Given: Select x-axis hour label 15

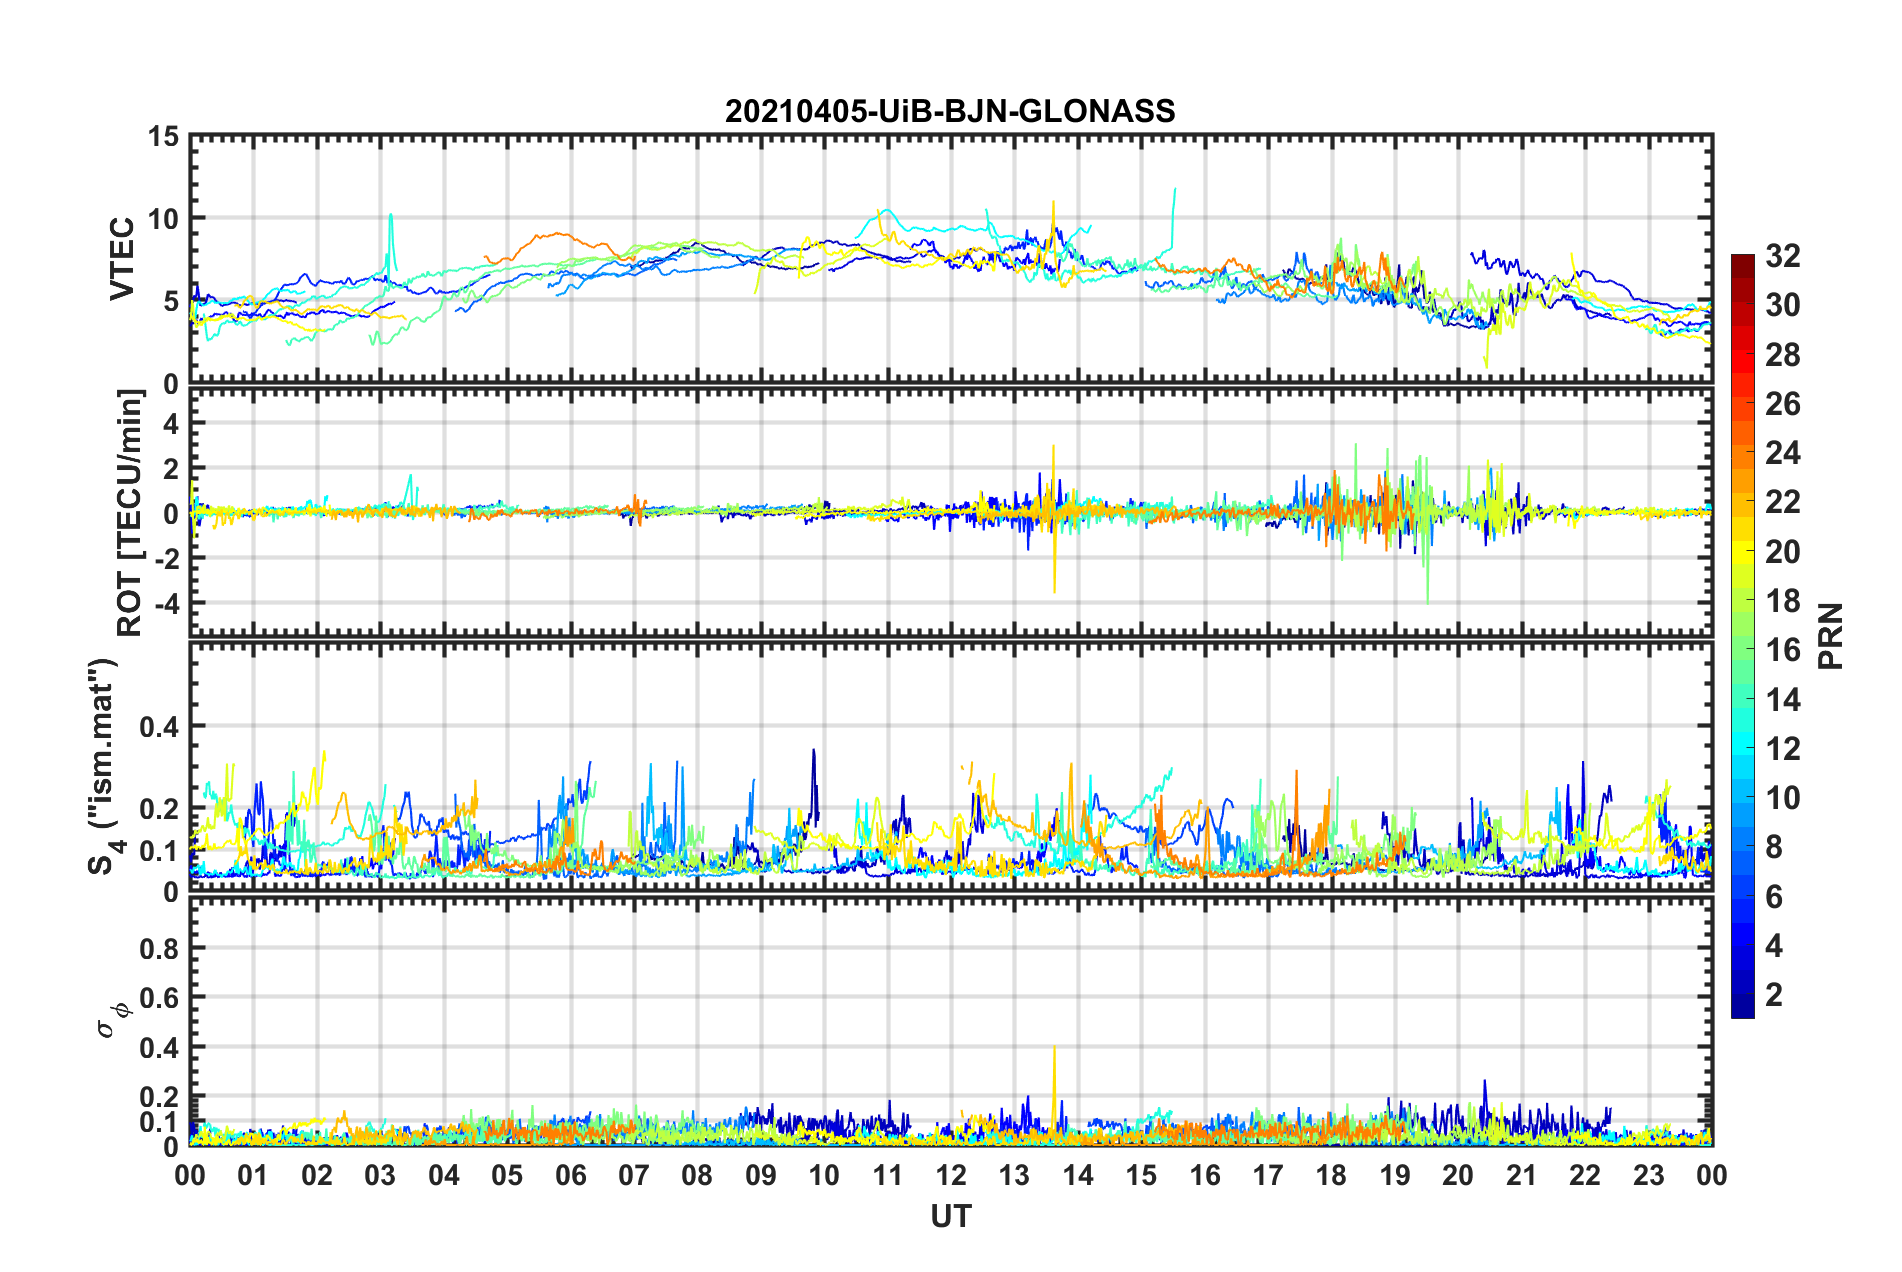Looking at the screenshot, I should click(1141, 1175).
